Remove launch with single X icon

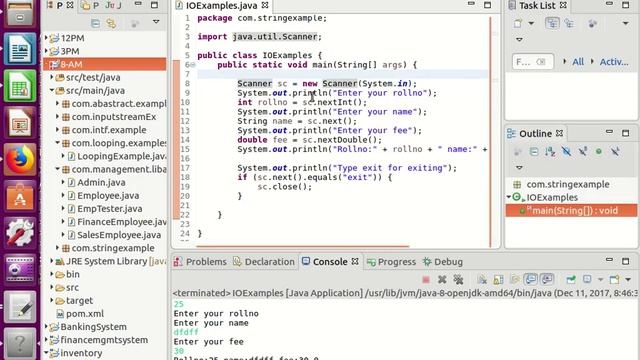pyautogui.click(x=442, y=280)
